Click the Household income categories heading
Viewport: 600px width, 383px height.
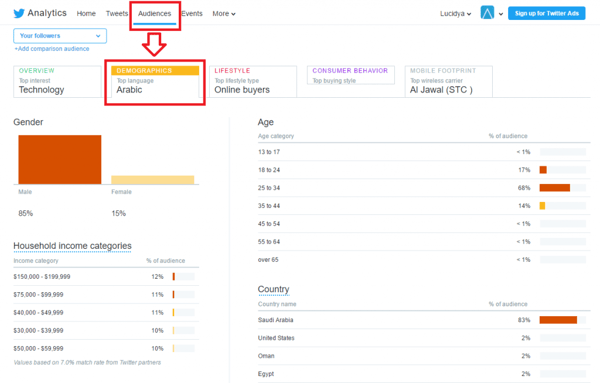tap(72, 246)
